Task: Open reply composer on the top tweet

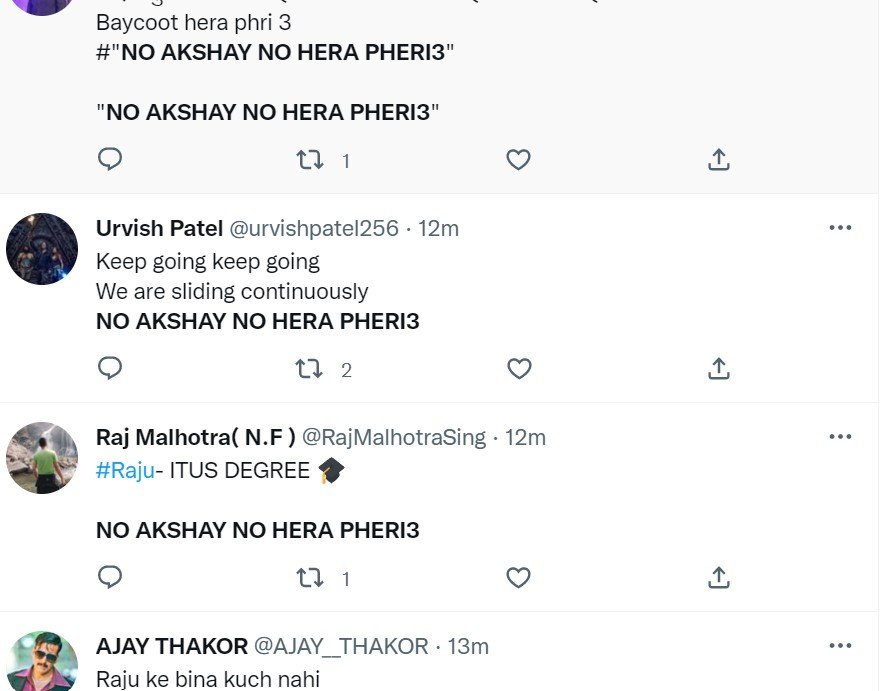Action: point(110,160)
